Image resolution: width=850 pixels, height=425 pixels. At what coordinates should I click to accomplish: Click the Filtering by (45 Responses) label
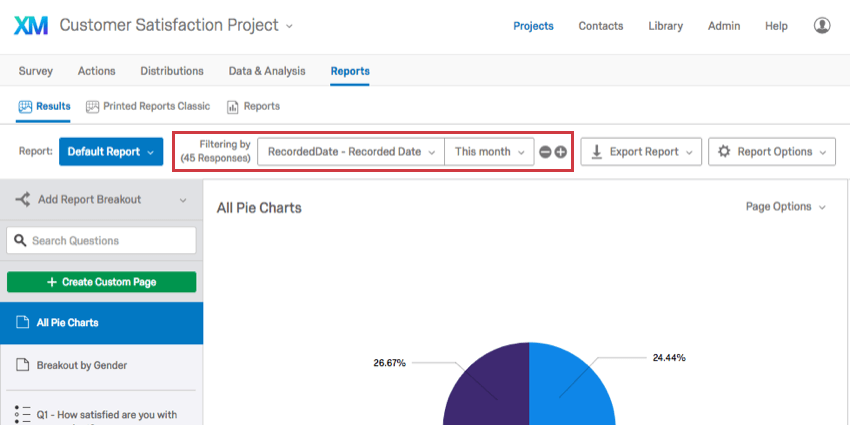[215, 151]
